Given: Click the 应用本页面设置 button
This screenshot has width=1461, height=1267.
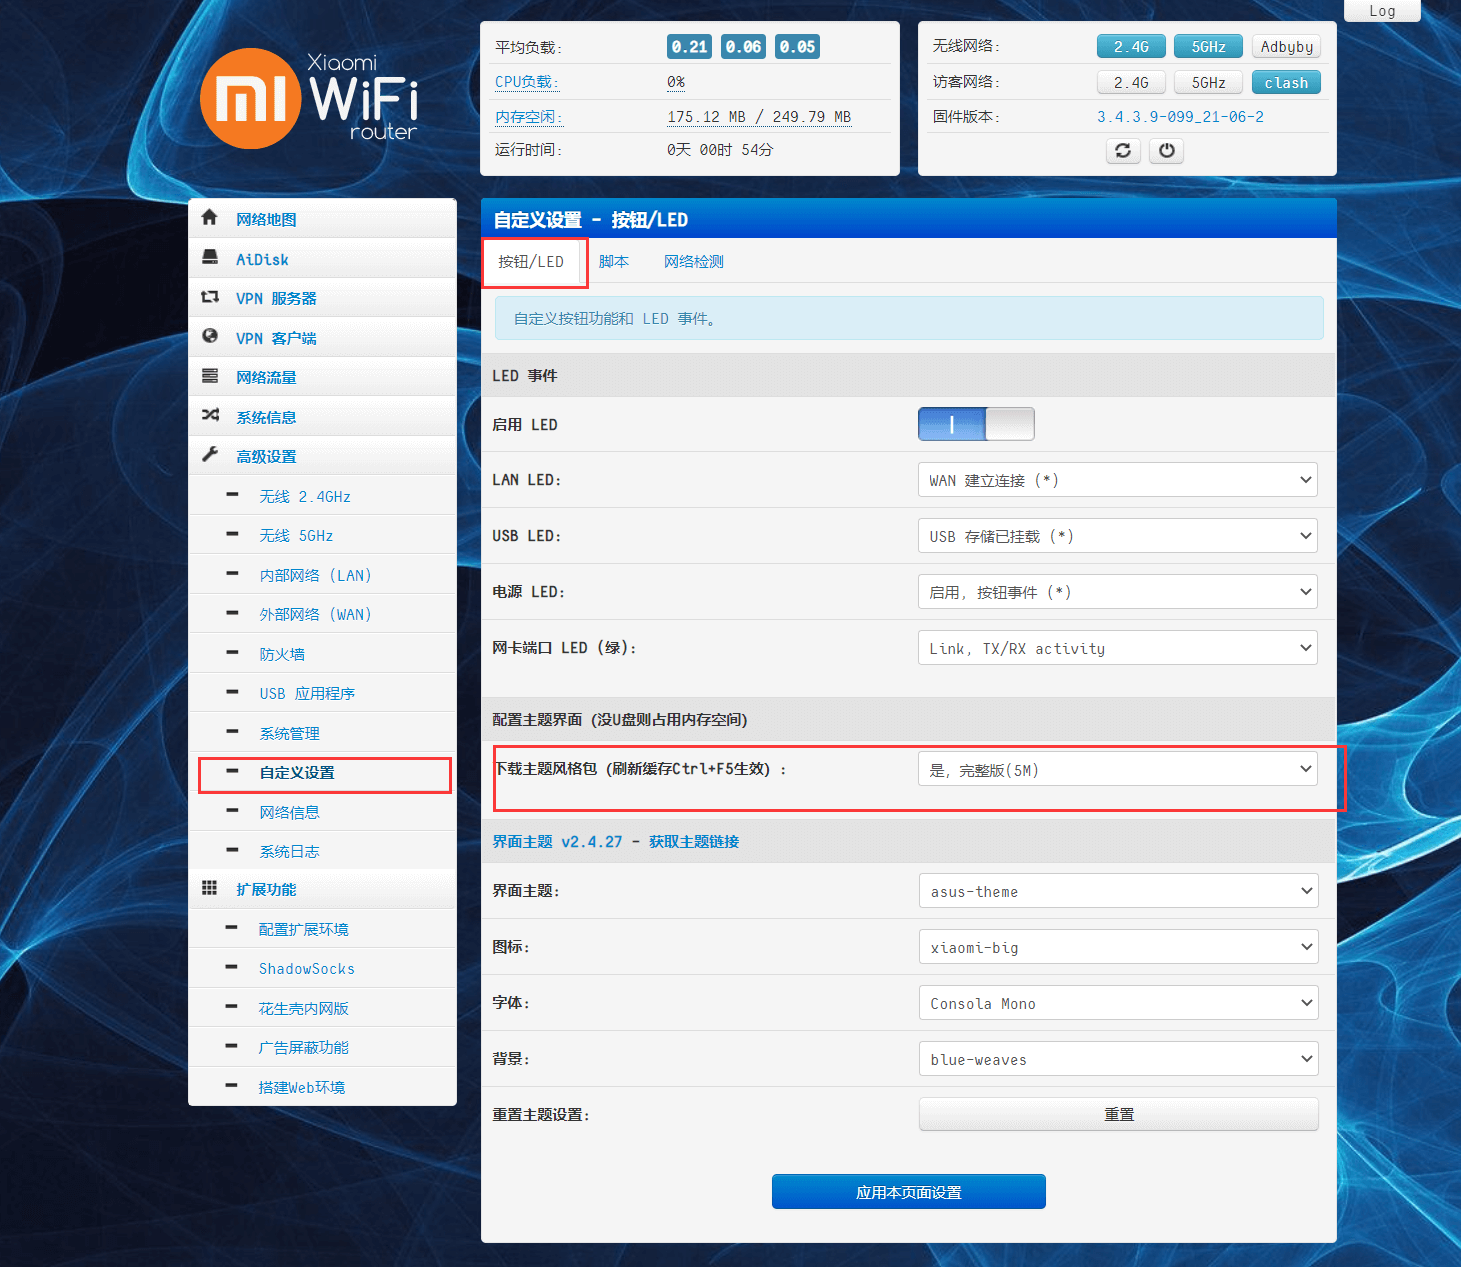Looking at the screenshot, I should click(908, 1192).
